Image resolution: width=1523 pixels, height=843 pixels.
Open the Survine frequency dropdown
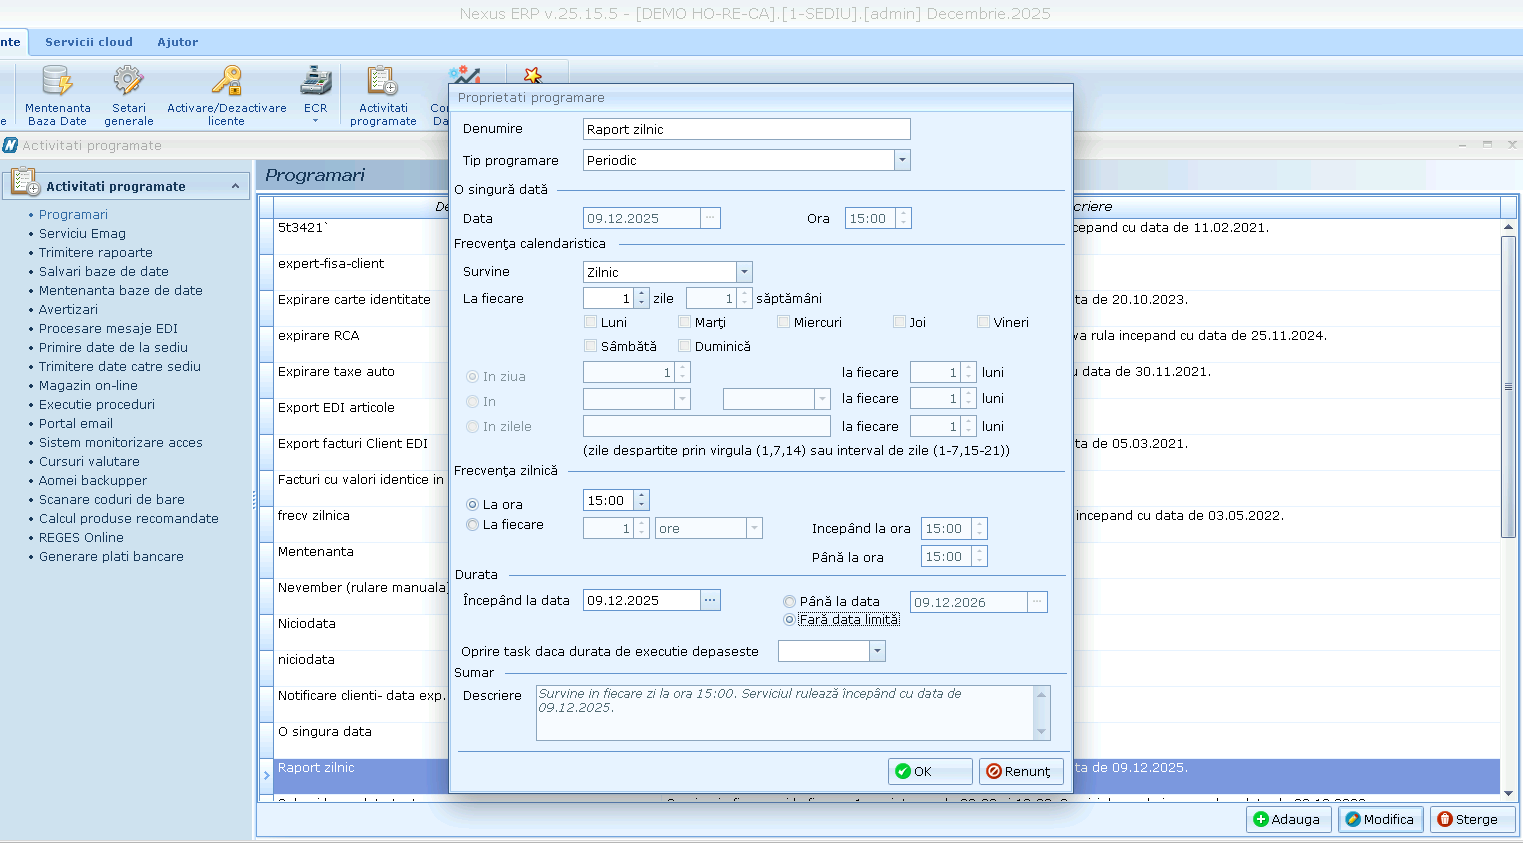[744, 272]
